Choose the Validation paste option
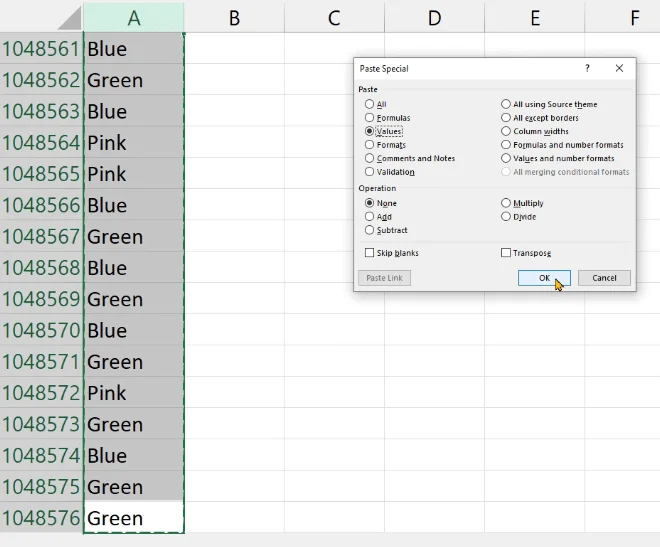The image size is (660, 547). [x=370, y=172]
